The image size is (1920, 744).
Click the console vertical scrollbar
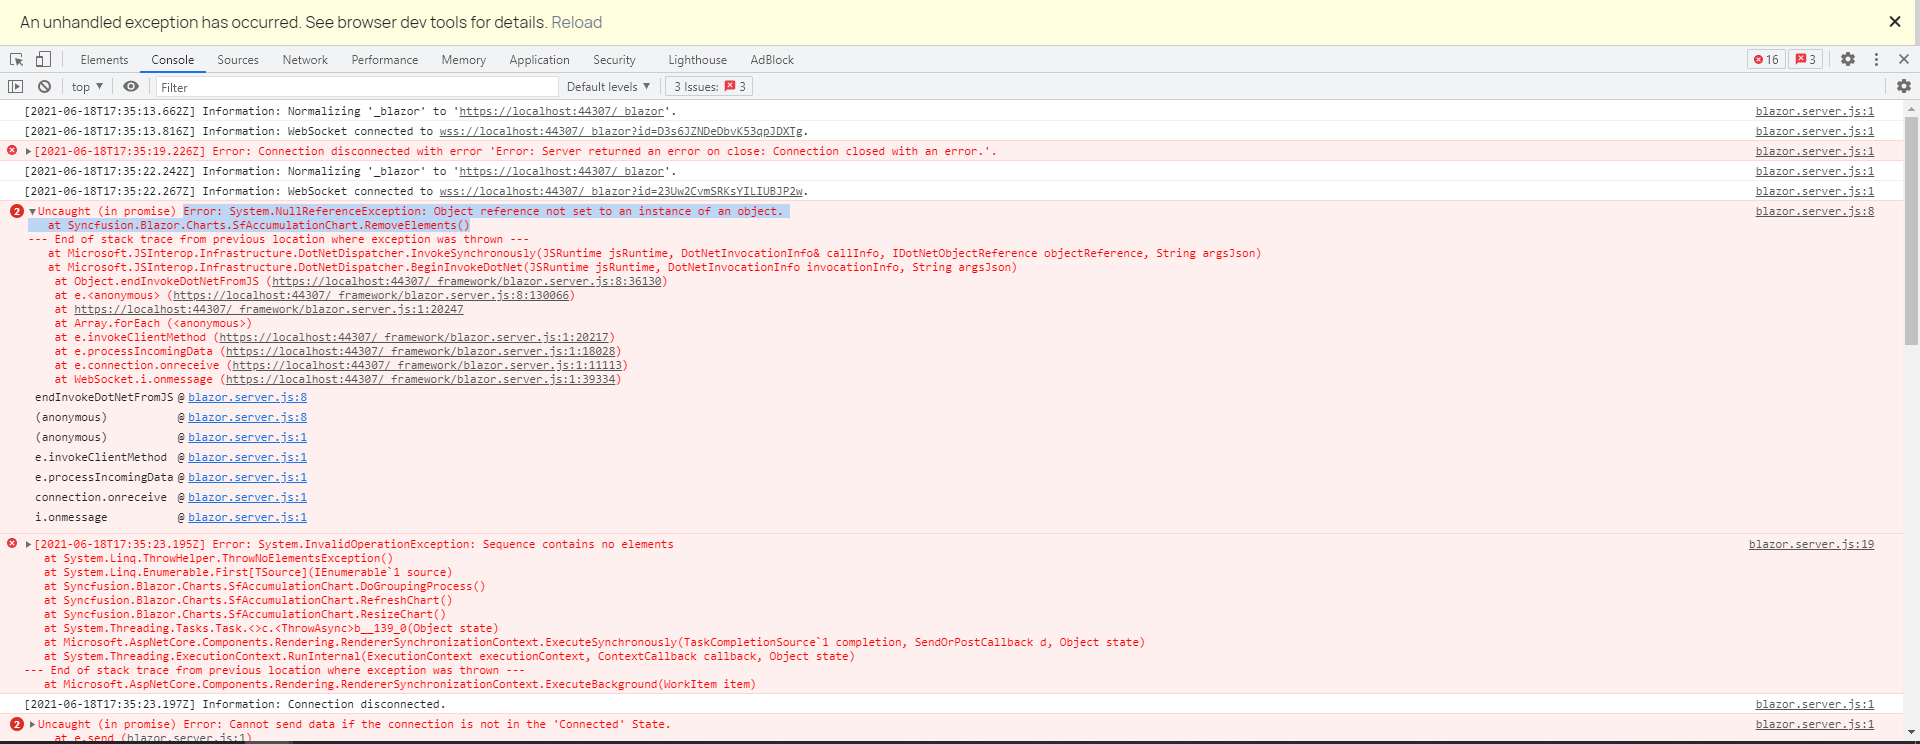point(1911,230)
